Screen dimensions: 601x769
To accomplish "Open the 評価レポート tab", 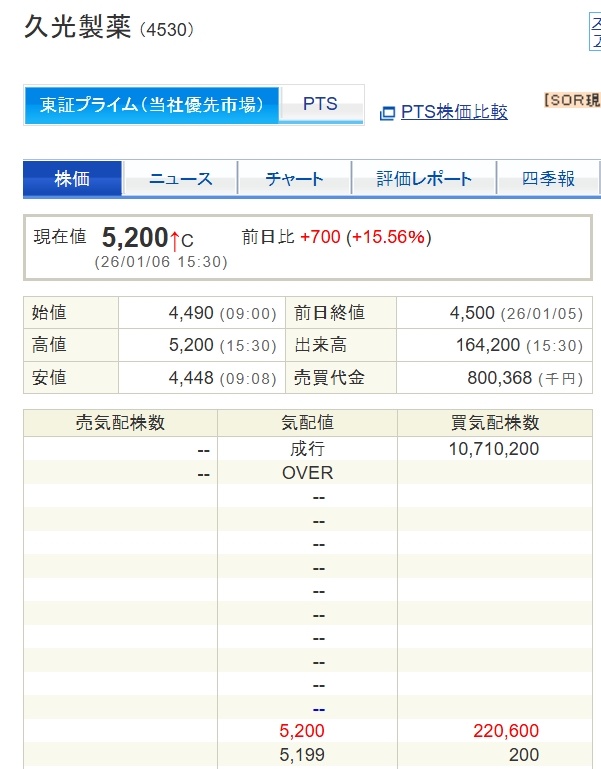I will 424,179.
